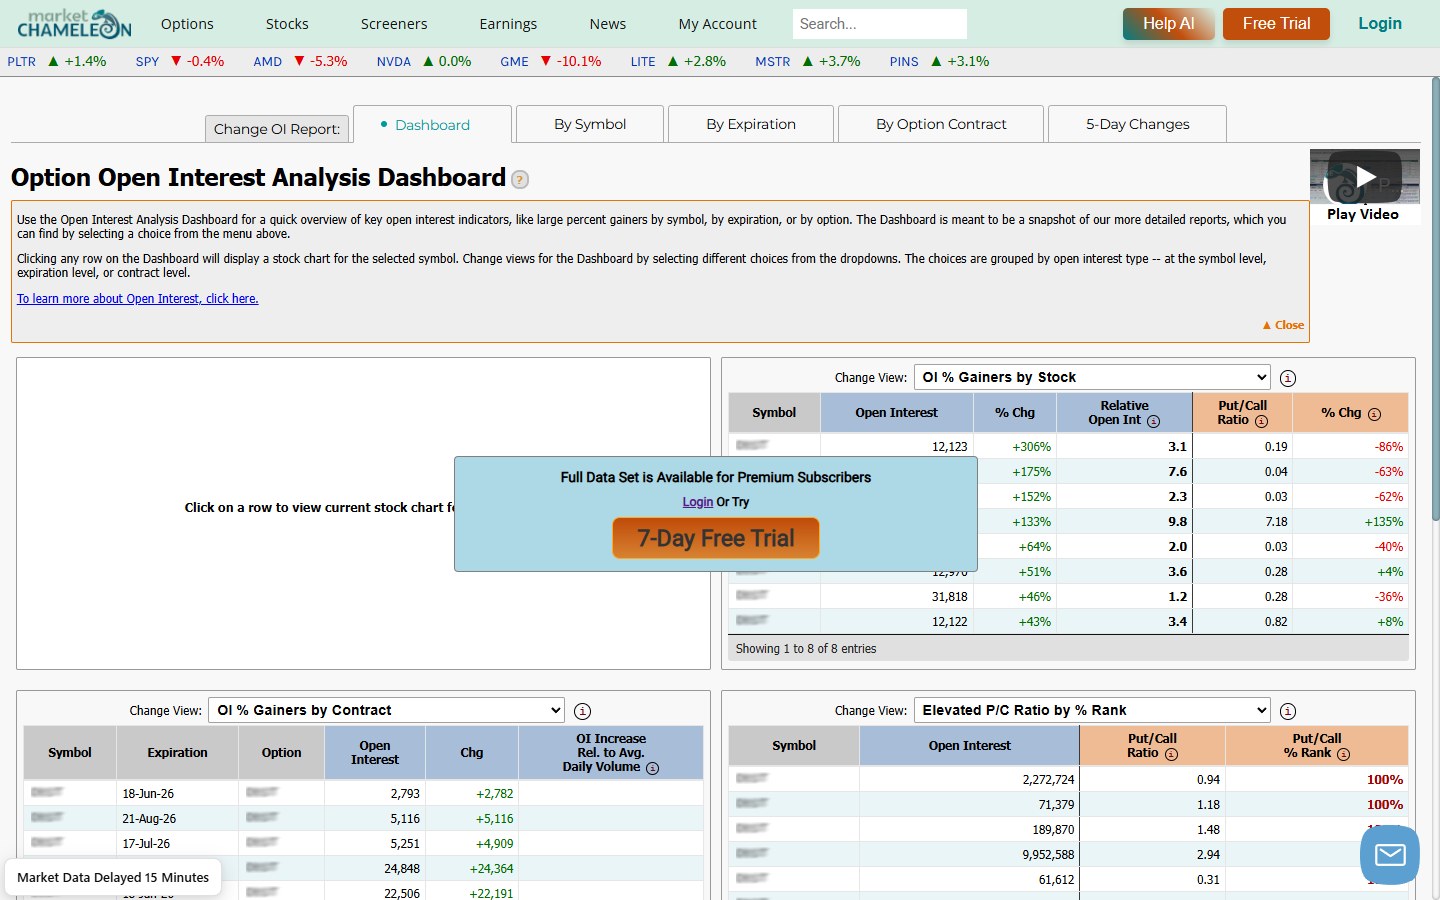Open the Options menu
This screenshot has height=900, width=1440.
tap(187, 24)
